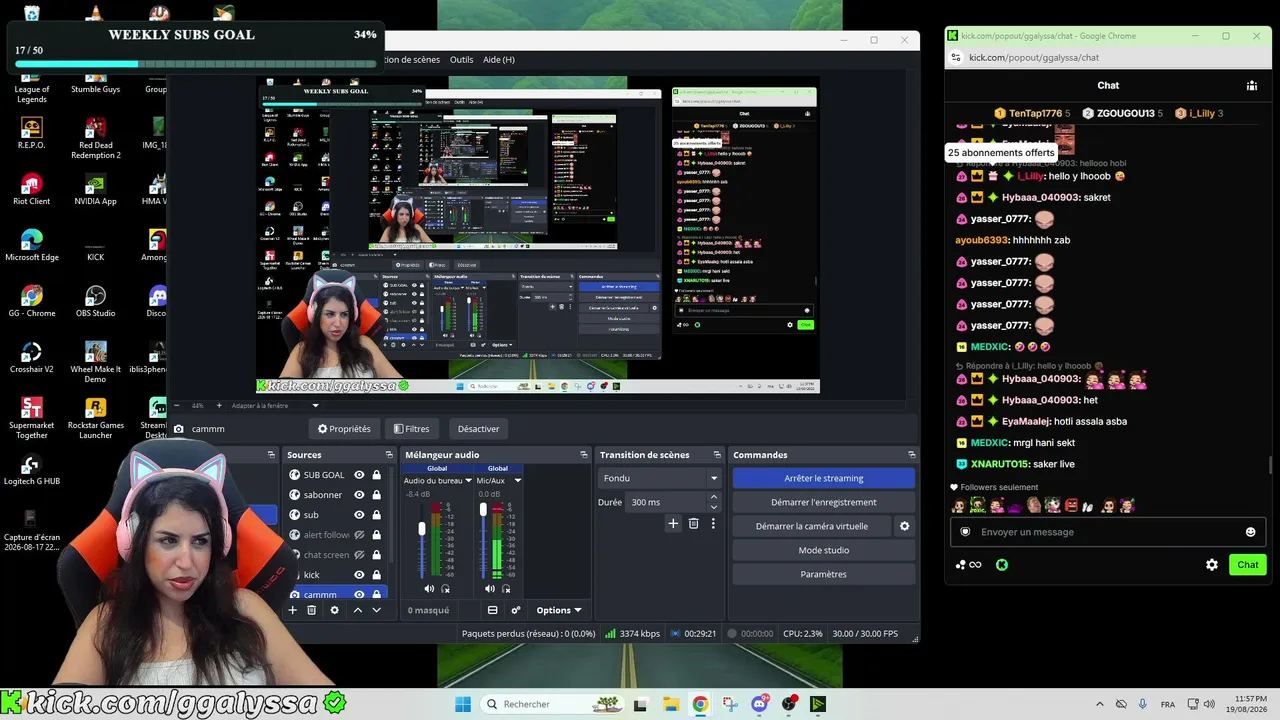Open Discord from the taskbar
This screenshot has width=1280, height=720.
tap(760, 704)
